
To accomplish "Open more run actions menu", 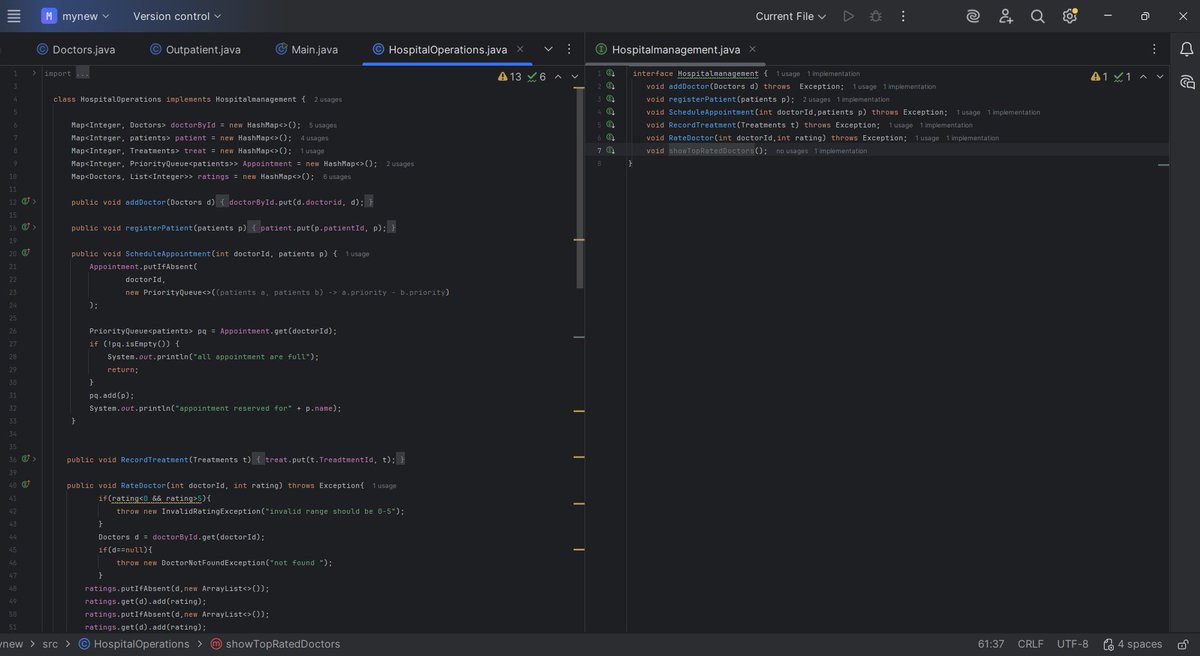I will click(903, 16).
